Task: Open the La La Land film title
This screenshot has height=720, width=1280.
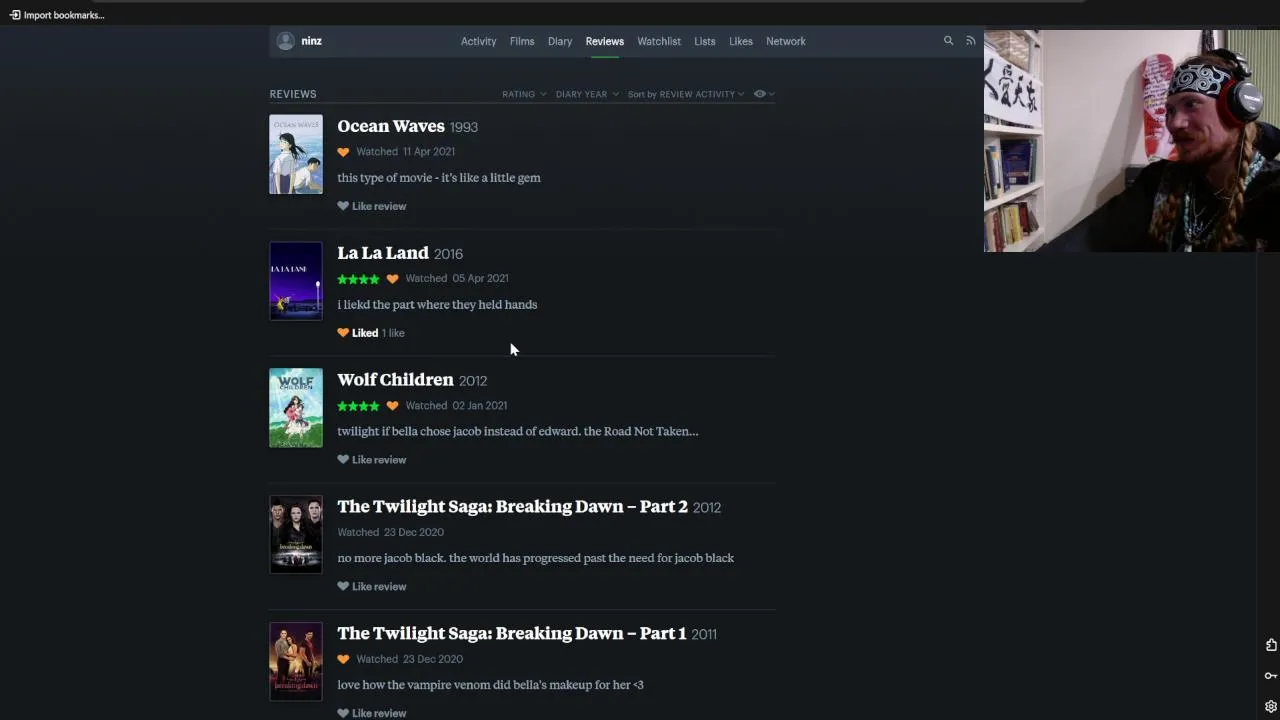Action: pos(383,253)
